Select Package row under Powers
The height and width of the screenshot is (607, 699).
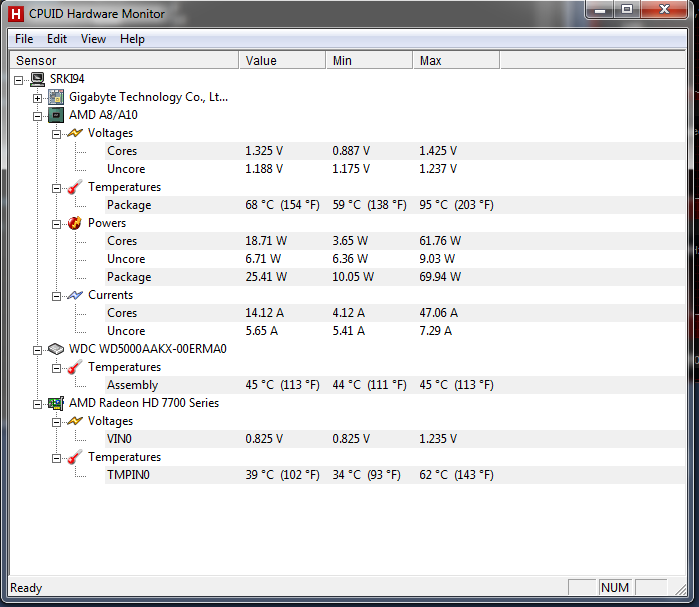395,277
